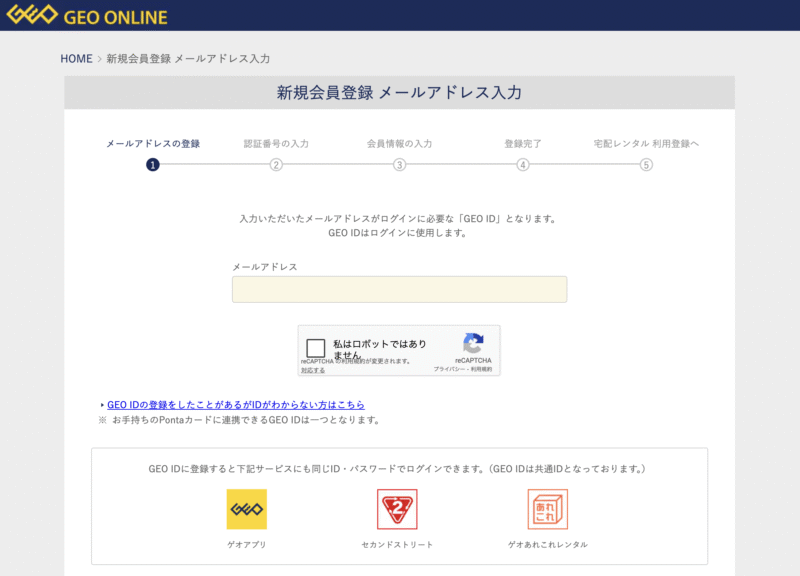Open the HOME breadcrumb link
The image size is (800, 576).
pyautogui.click(x=75, y=58)
